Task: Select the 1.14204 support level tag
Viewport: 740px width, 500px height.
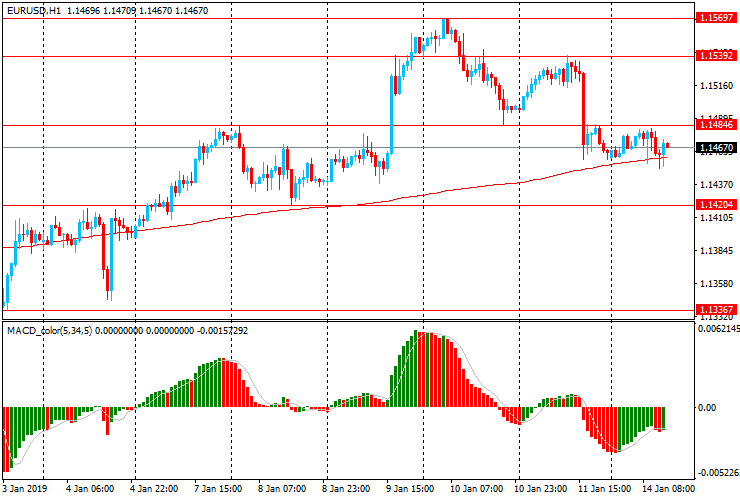Action: point(714,205)
